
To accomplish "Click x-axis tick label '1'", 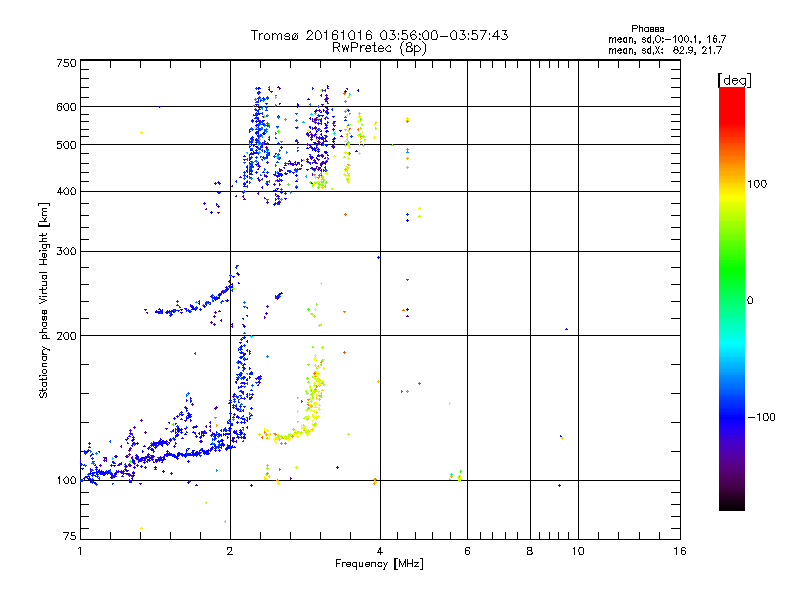I will point(80,551).
